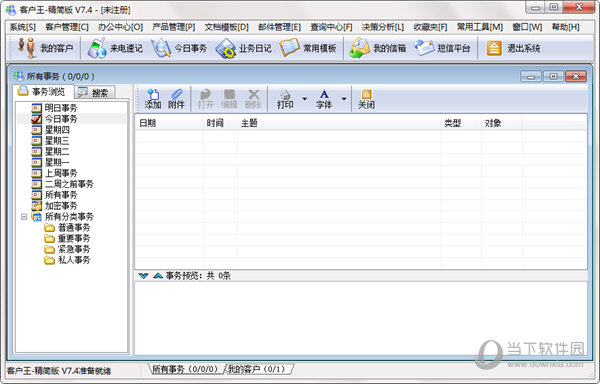Open 文档模板[D] menu
This screenshot has height=384, width=600.
point(227,27)
